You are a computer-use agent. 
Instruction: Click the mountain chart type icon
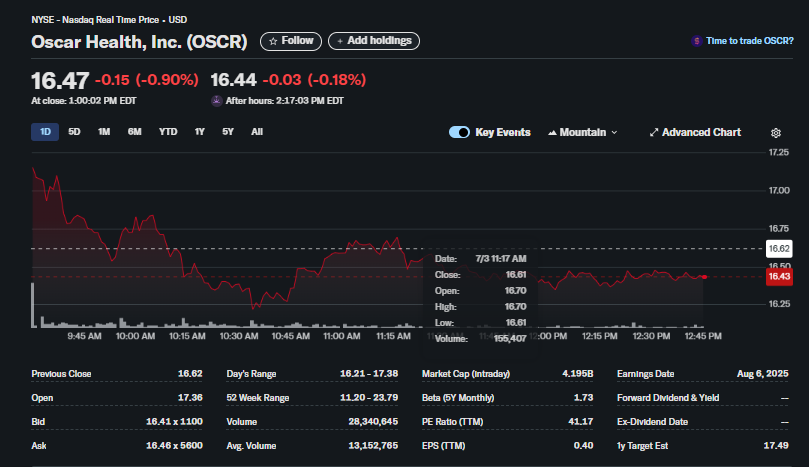click(552, 133)
